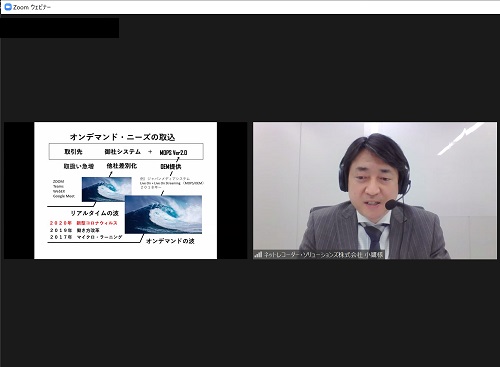
Task: Select the shared slide panel
Action: coord(126,190)
